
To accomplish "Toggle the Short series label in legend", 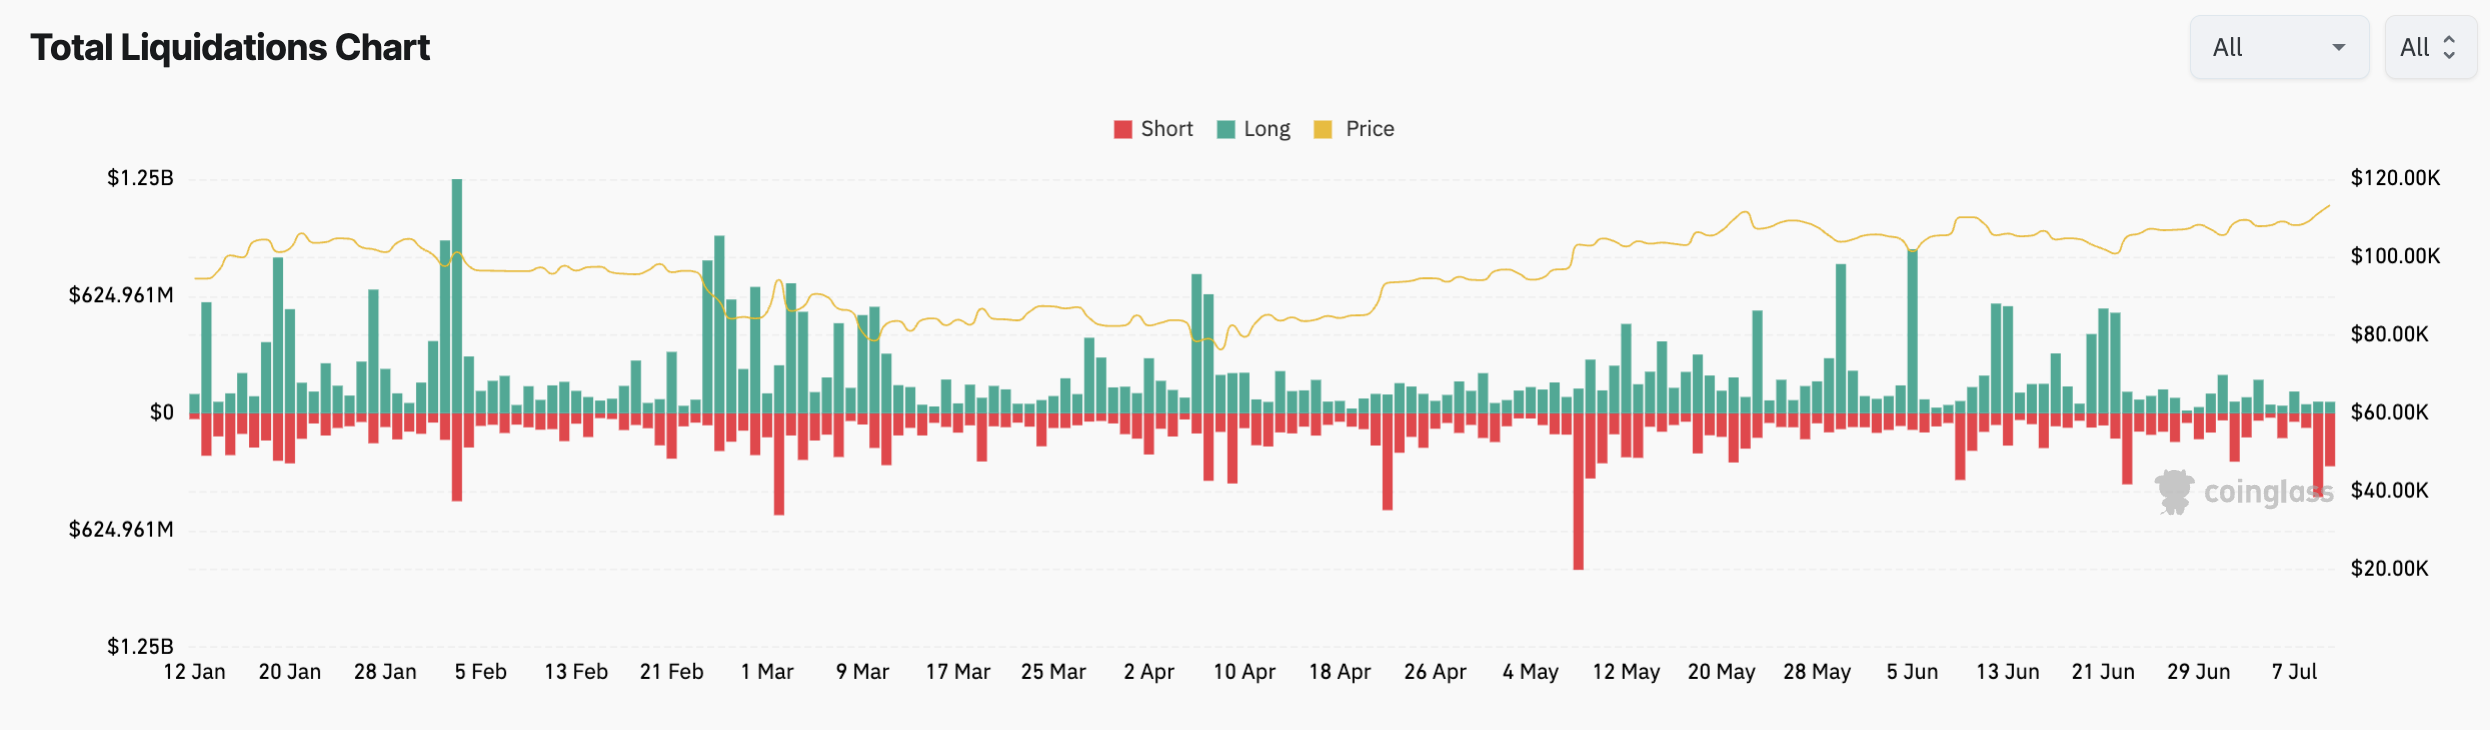I will [x=1166, y=129].
